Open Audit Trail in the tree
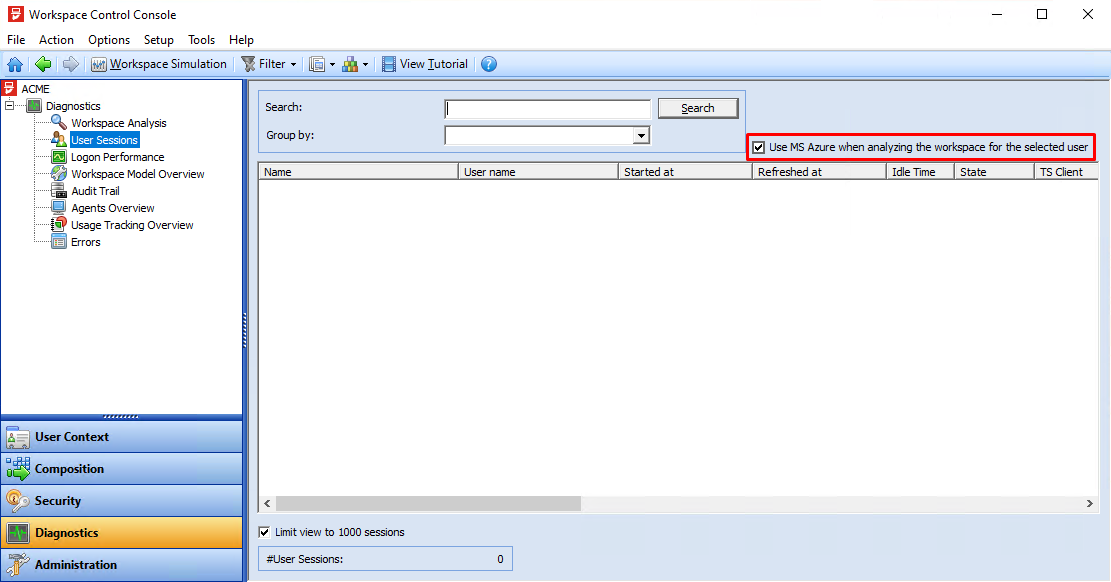 95,191
